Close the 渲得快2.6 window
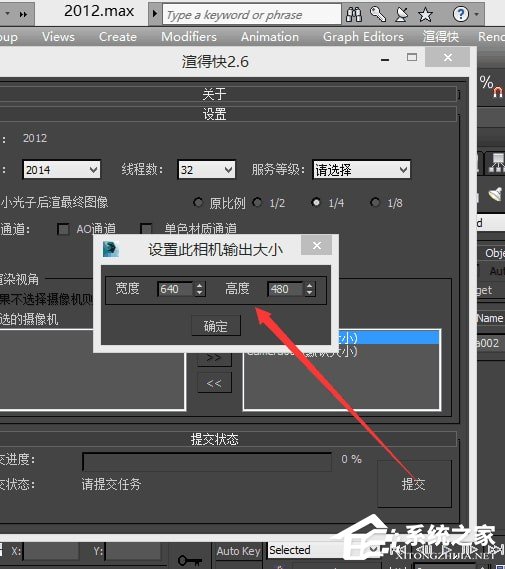Image resolution: width=505 pixels, height=569 pixels. (448, 57)
